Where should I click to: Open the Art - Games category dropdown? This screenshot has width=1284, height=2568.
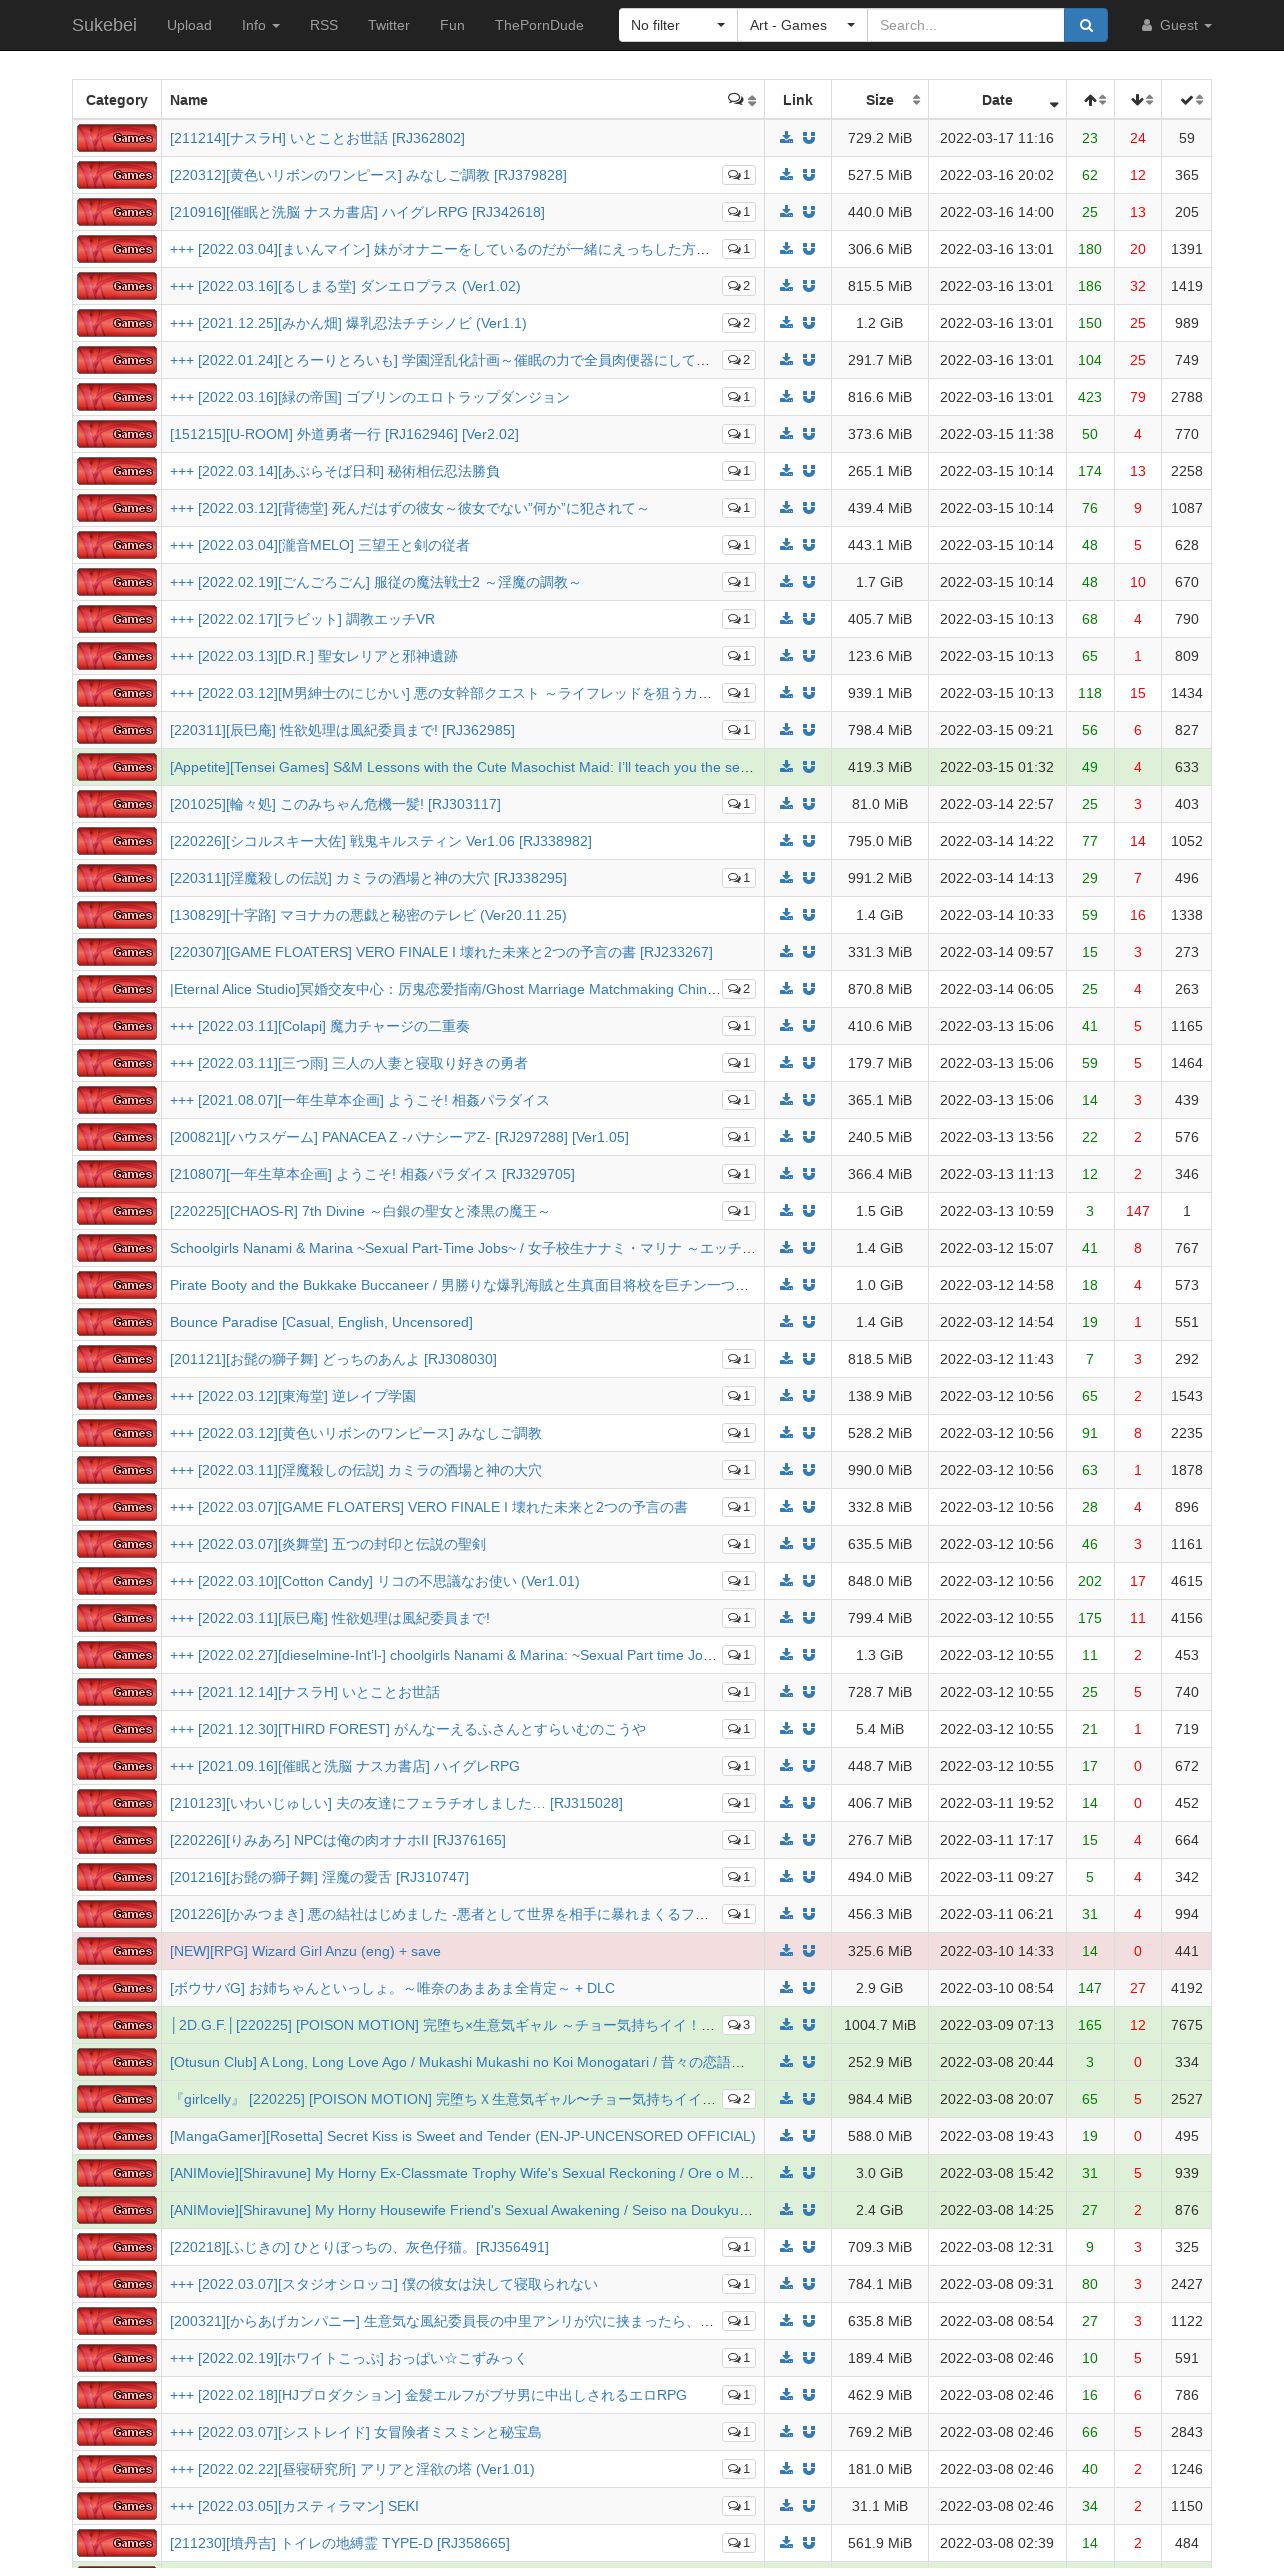pos(802,25)
